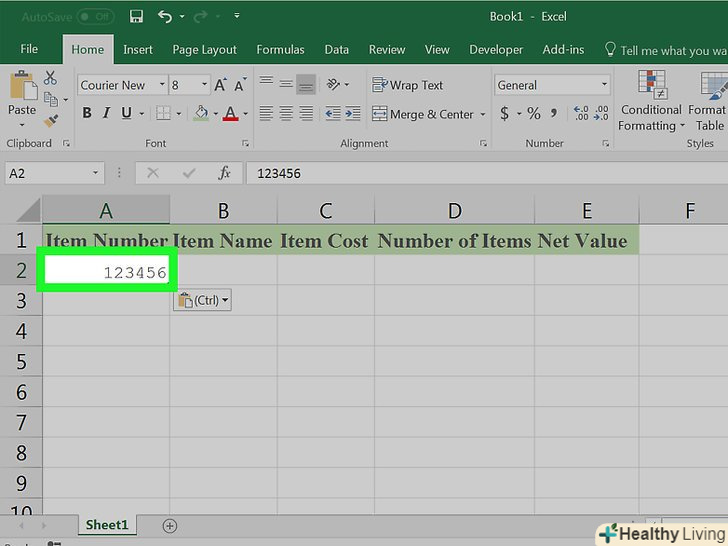Toggle the AutoSave switch
This screenshot has width=728, height=546.
click(x=95, y=17)
